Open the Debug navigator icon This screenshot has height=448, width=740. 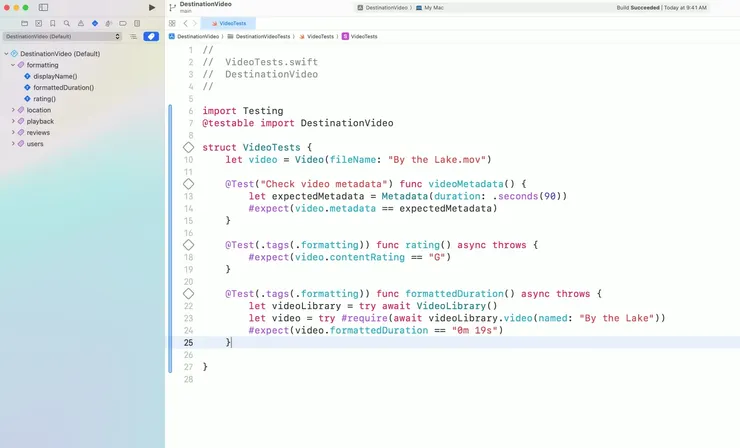coord(109,23)
